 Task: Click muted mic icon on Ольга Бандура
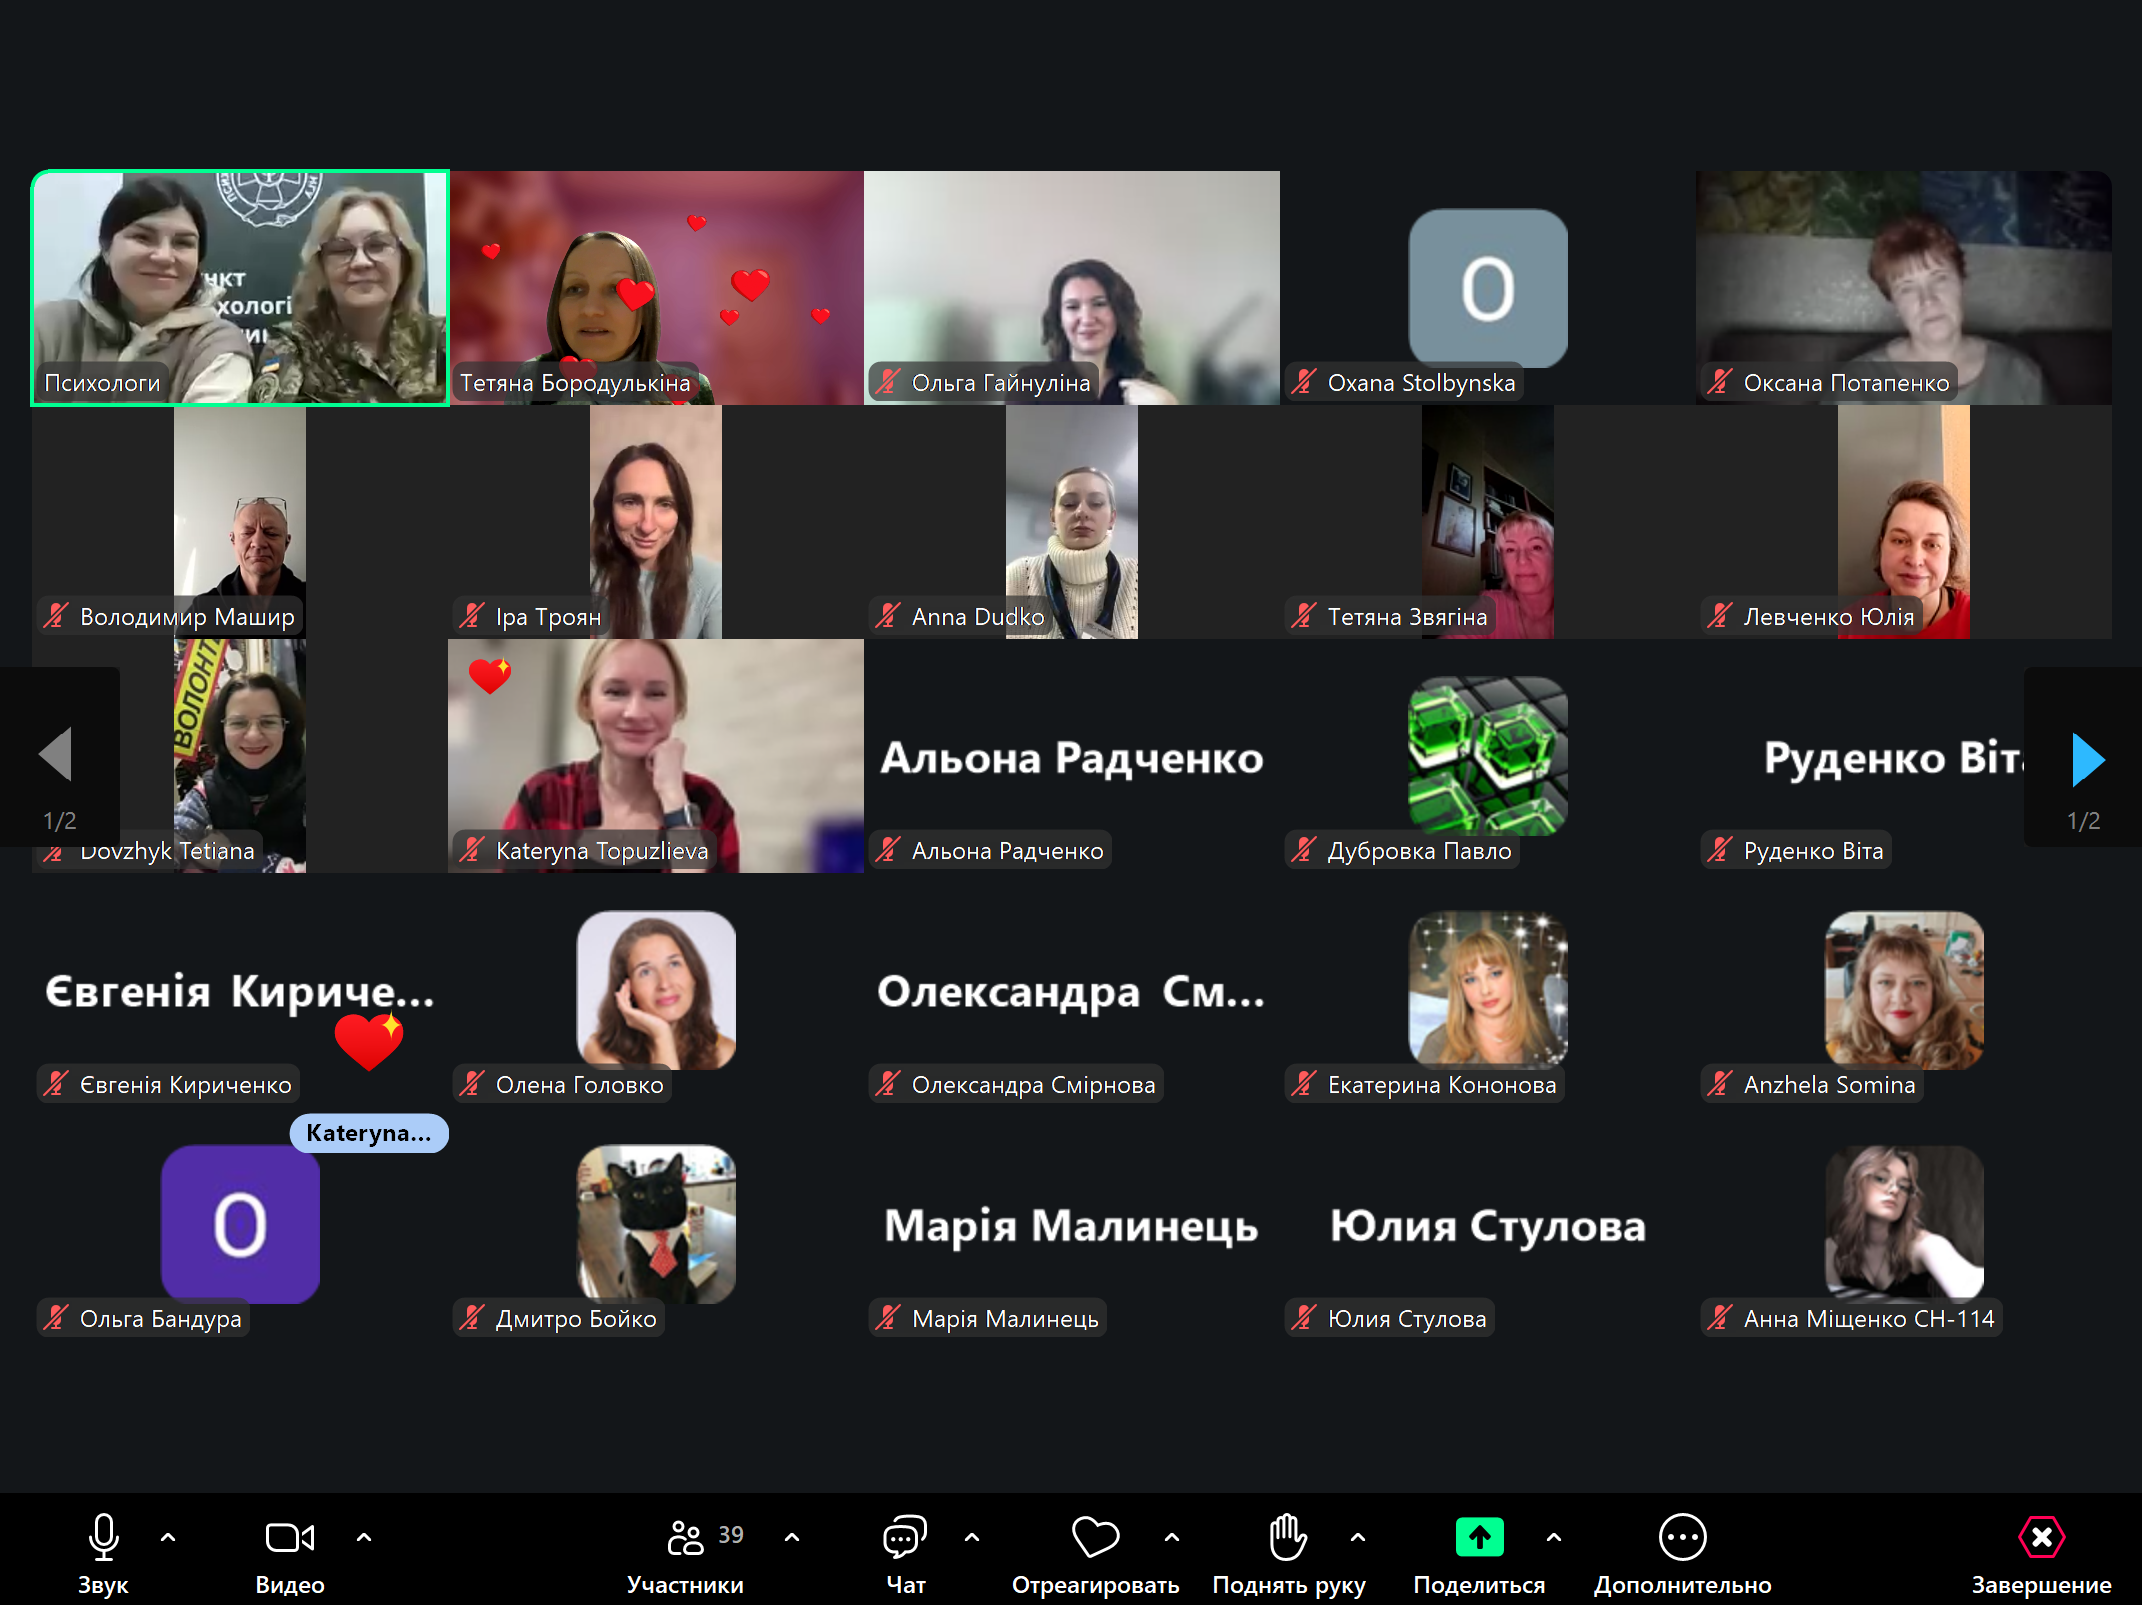point(56,1318)
